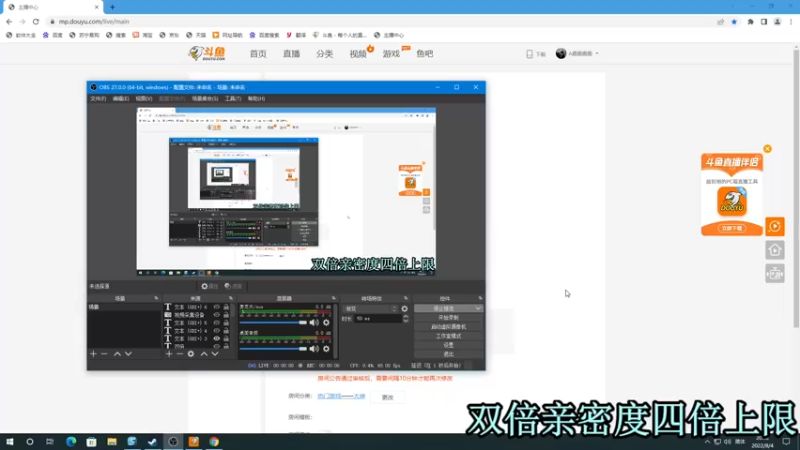Open Microsoft Edge from the taskbar
This screenshot has height=450, width=800.
click(71, 442)
